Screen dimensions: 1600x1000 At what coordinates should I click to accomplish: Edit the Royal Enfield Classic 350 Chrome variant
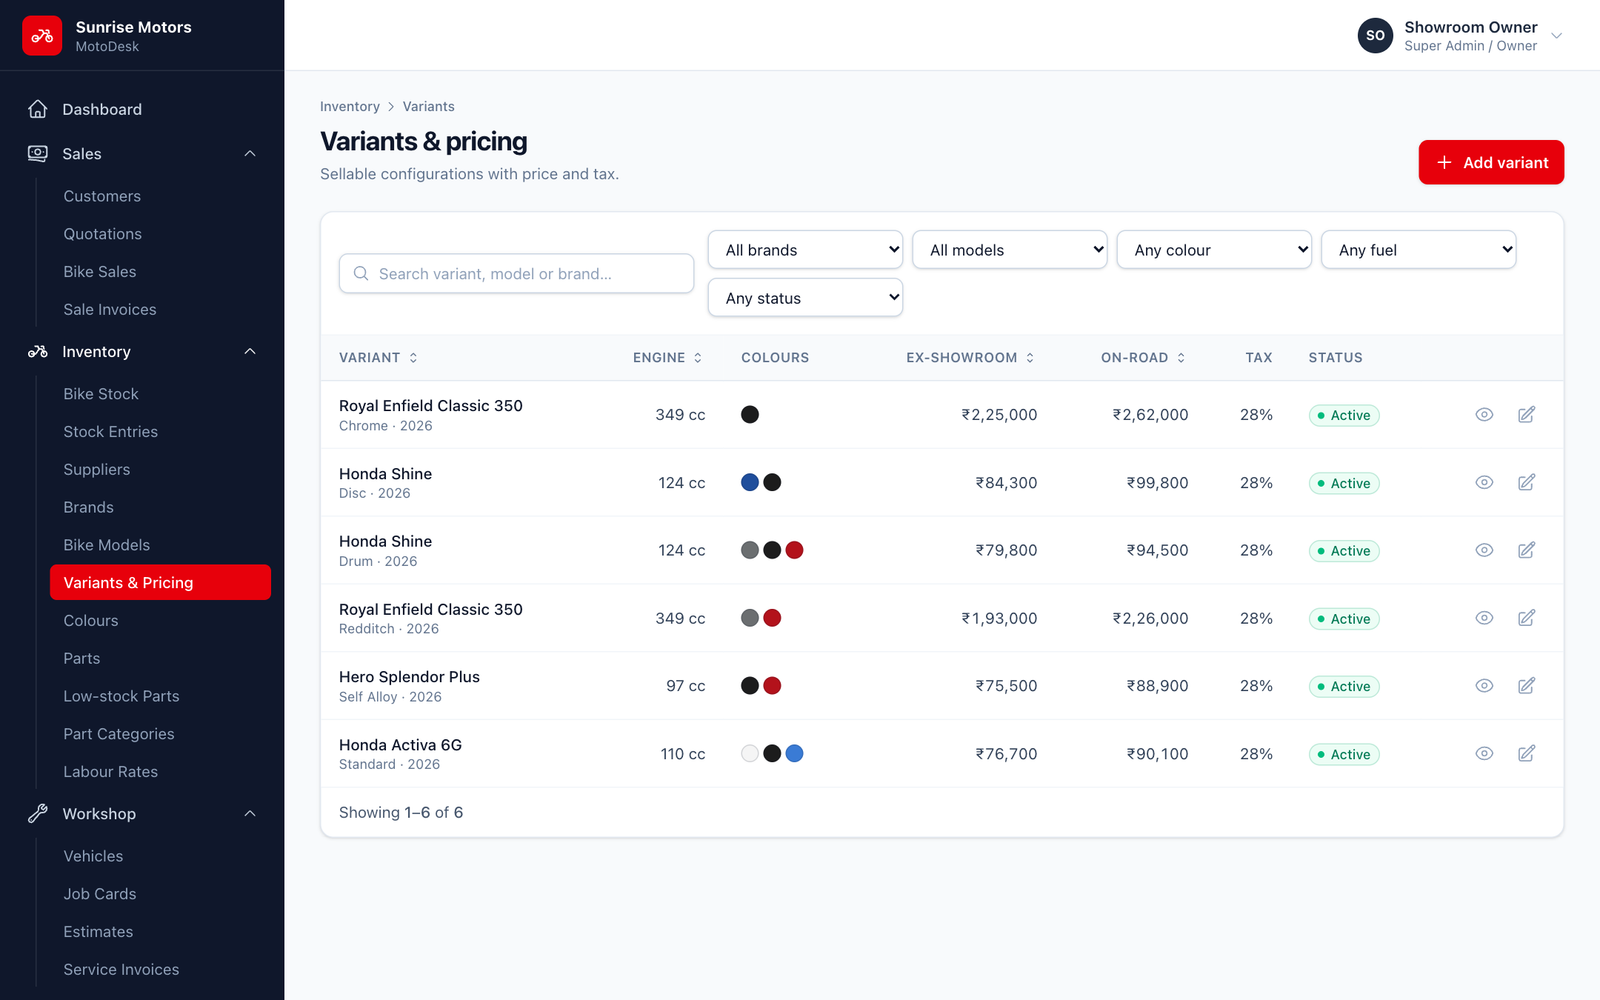pyautogui.click(x=1526, y=415)
